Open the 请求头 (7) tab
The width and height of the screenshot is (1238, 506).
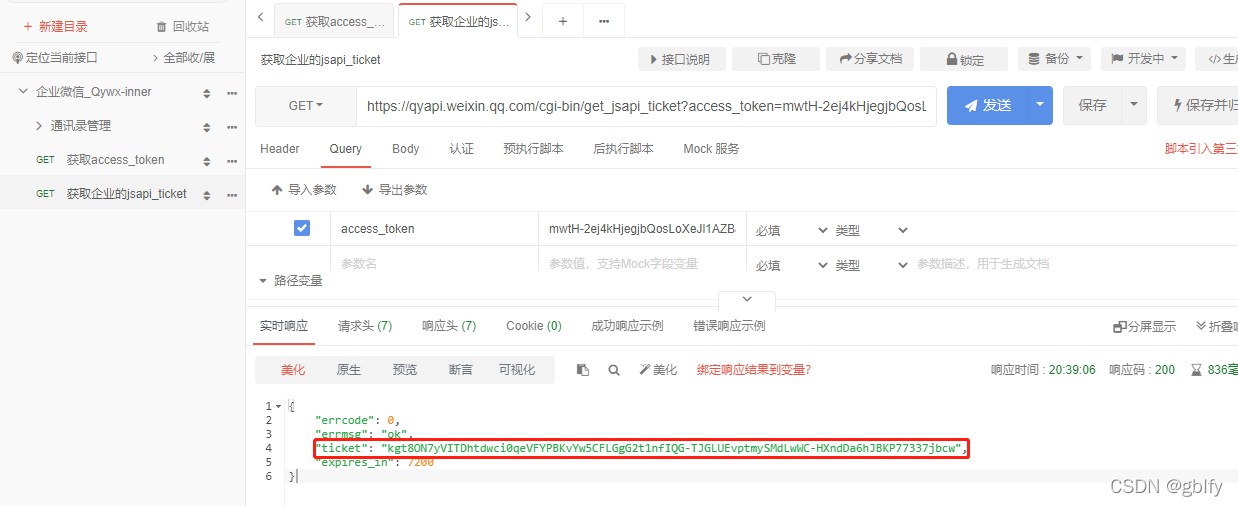pos(365,326)
